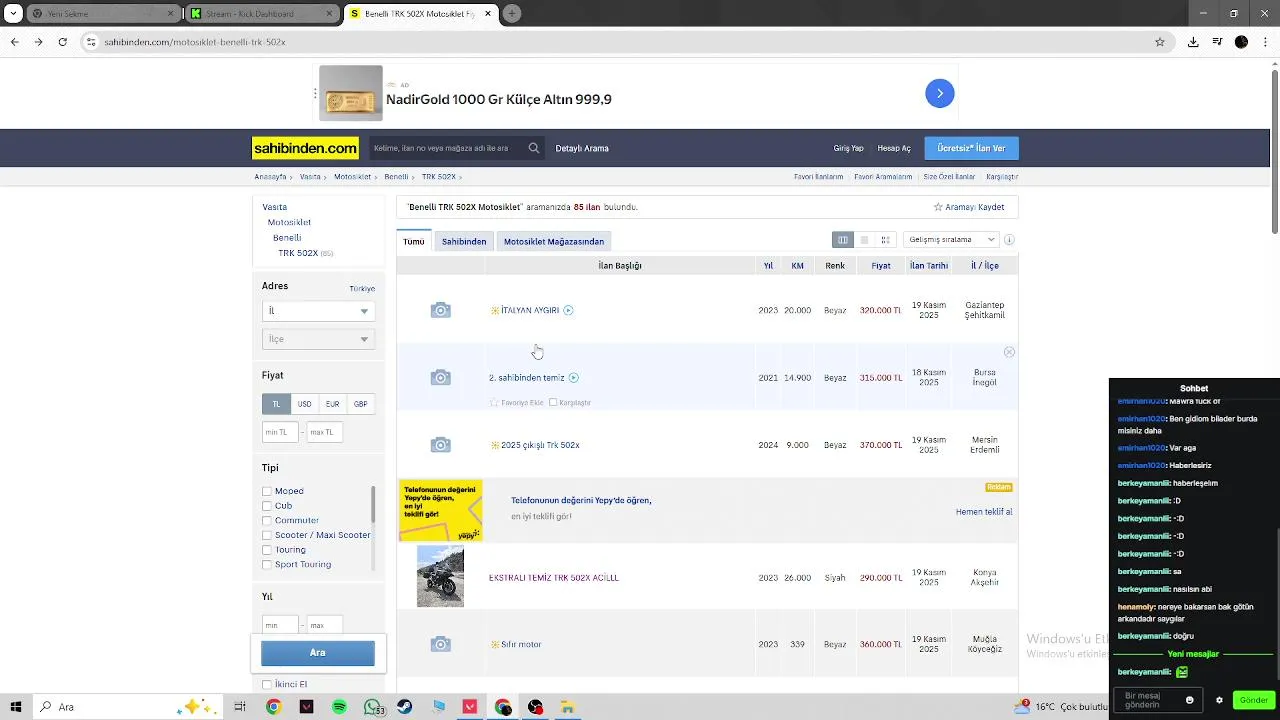Image resolution: width=1280 pixels, height=720 pixels.
Task: Open Spotify from the taskbar
Action: pos(339,707)
